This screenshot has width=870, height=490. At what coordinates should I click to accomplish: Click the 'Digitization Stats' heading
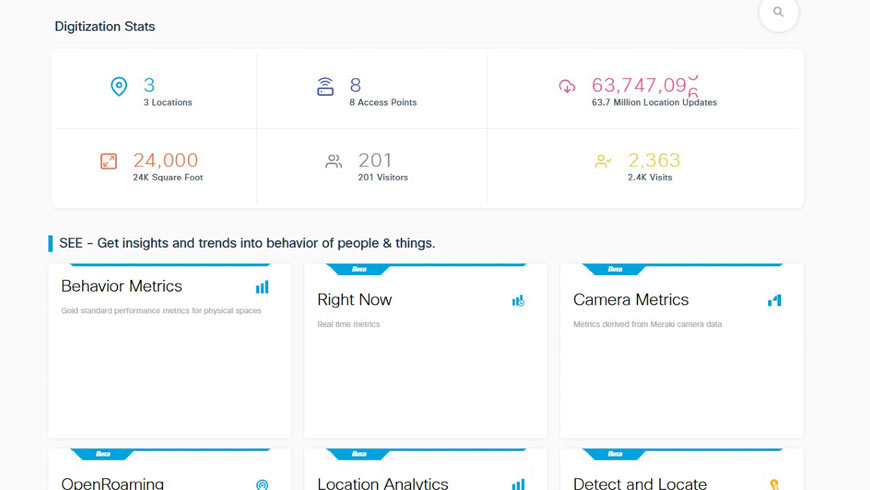point(105,27)
